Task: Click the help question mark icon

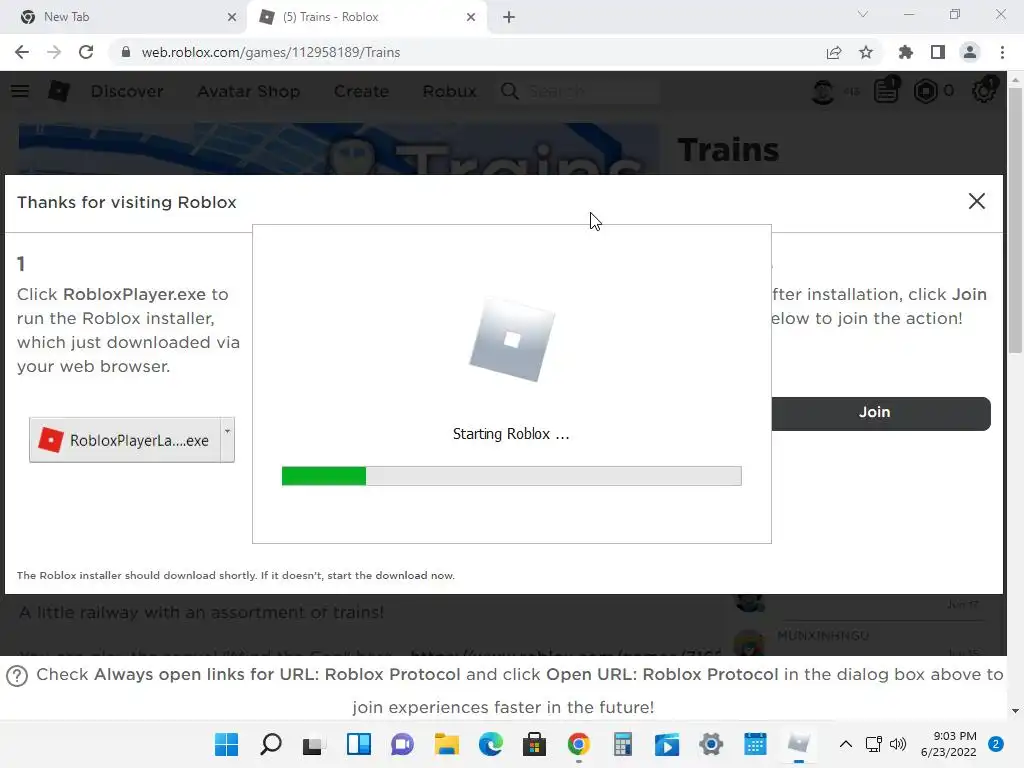Action: pyautogui.click(x=17, y=676)
